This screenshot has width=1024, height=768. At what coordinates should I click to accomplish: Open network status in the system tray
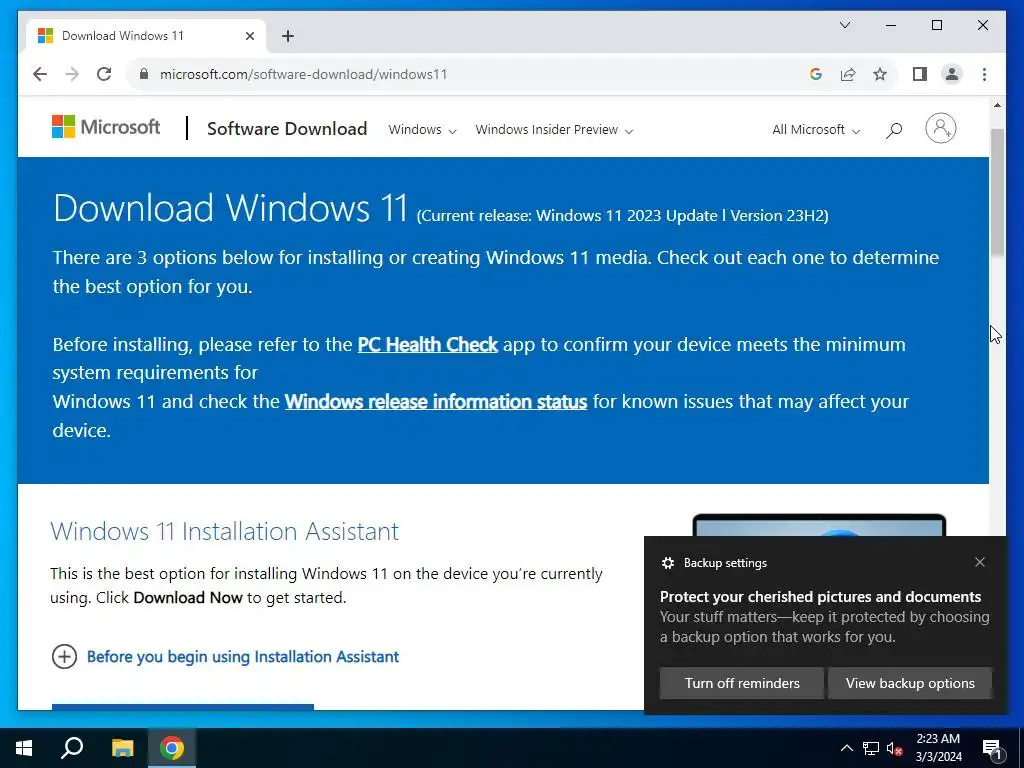coord(871,748)
